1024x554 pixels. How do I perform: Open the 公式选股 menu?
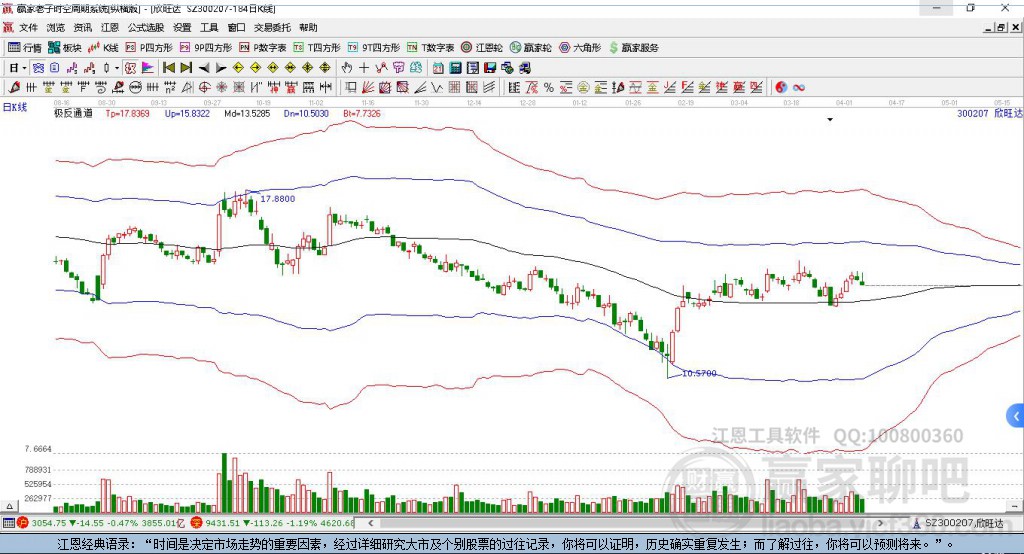click(146, 27)
